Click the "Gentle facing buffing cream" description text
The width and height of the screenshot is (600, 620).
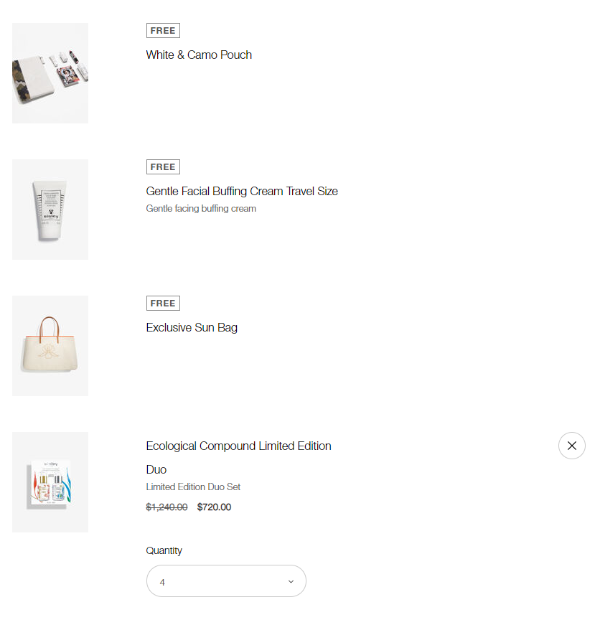pyautogui.click(x=201, y=209)
